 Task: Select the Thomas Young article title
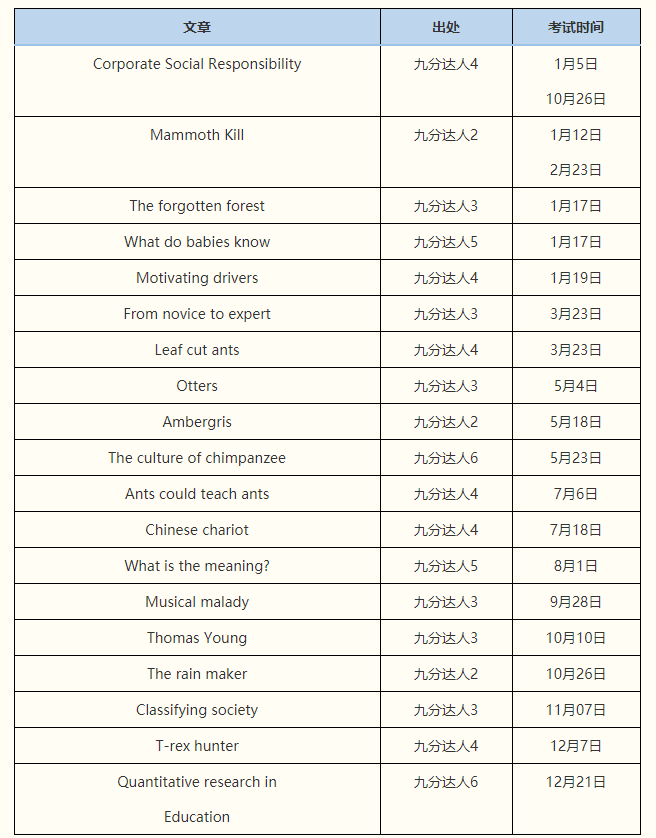(x=197, y=638)
